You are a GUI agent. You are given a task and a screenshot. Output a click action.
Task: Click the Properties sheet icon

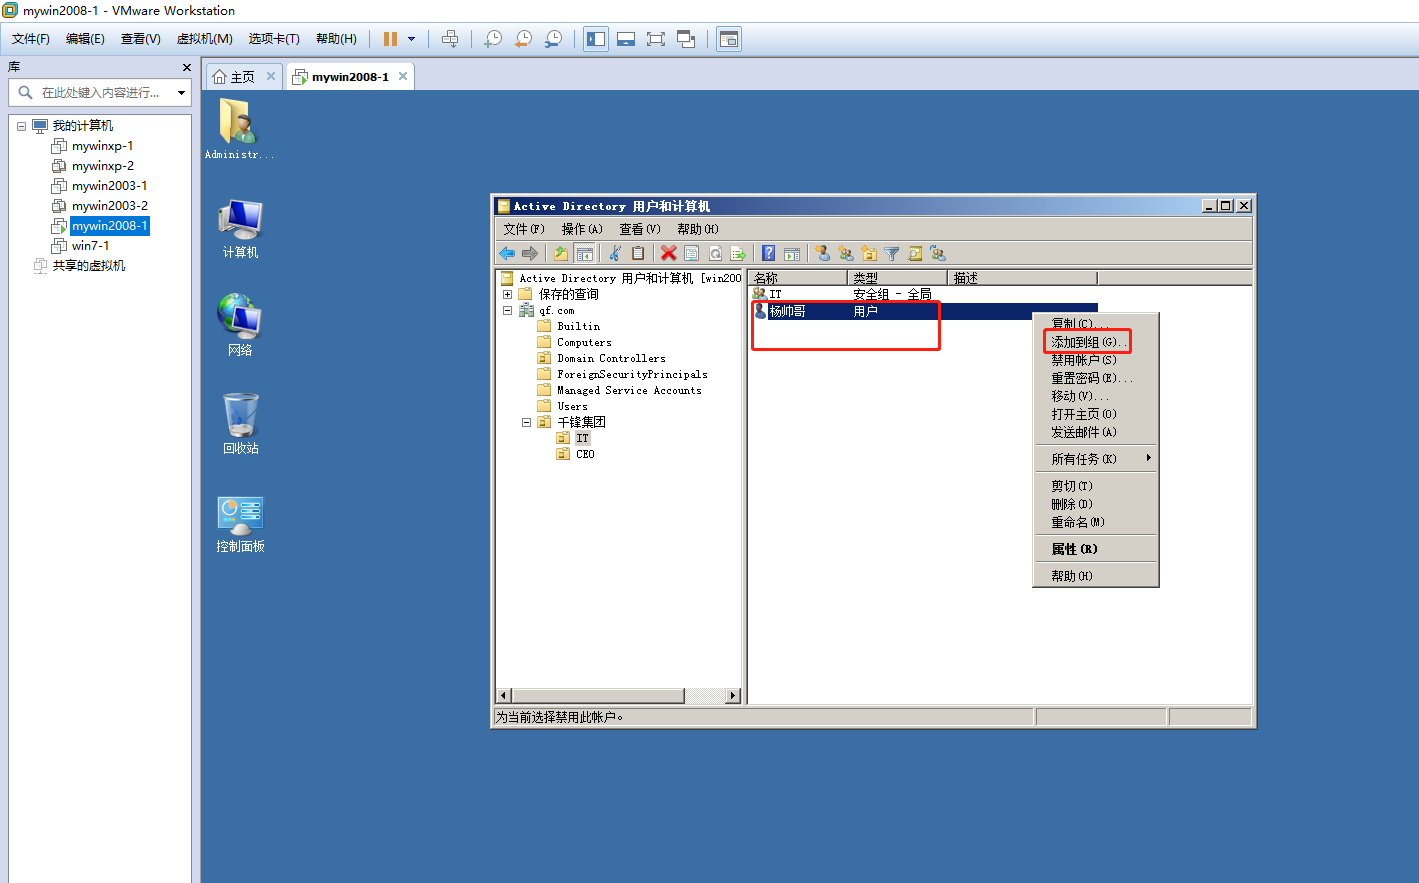click(691, 253)
